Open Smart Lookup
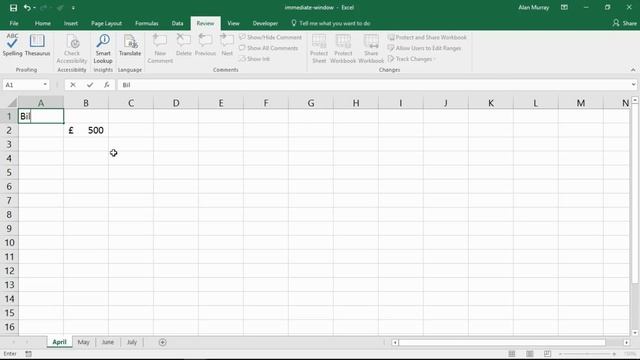Image resolution: width=640 pixels, height=360 pixels. 103,49
